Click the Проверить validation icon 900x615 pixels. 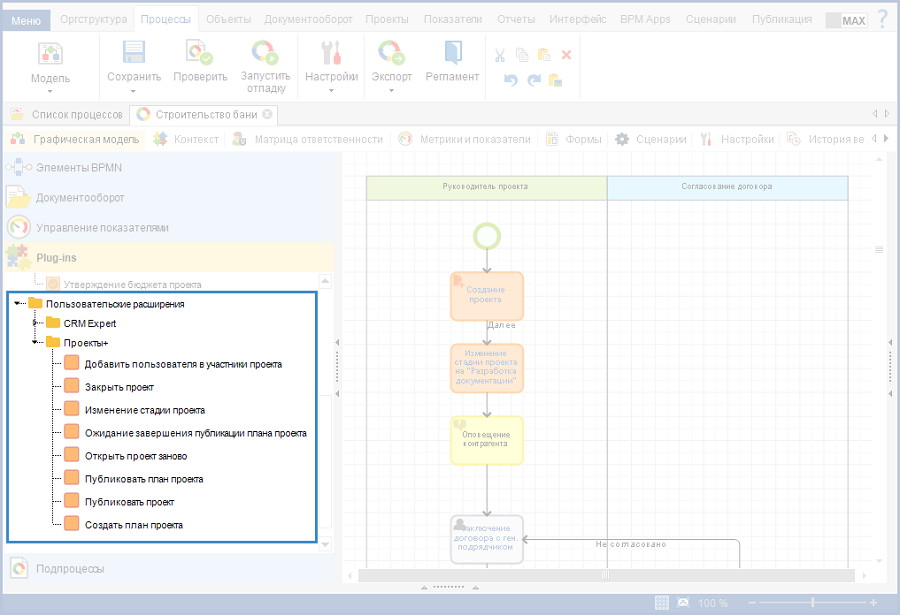coord(199,53)
